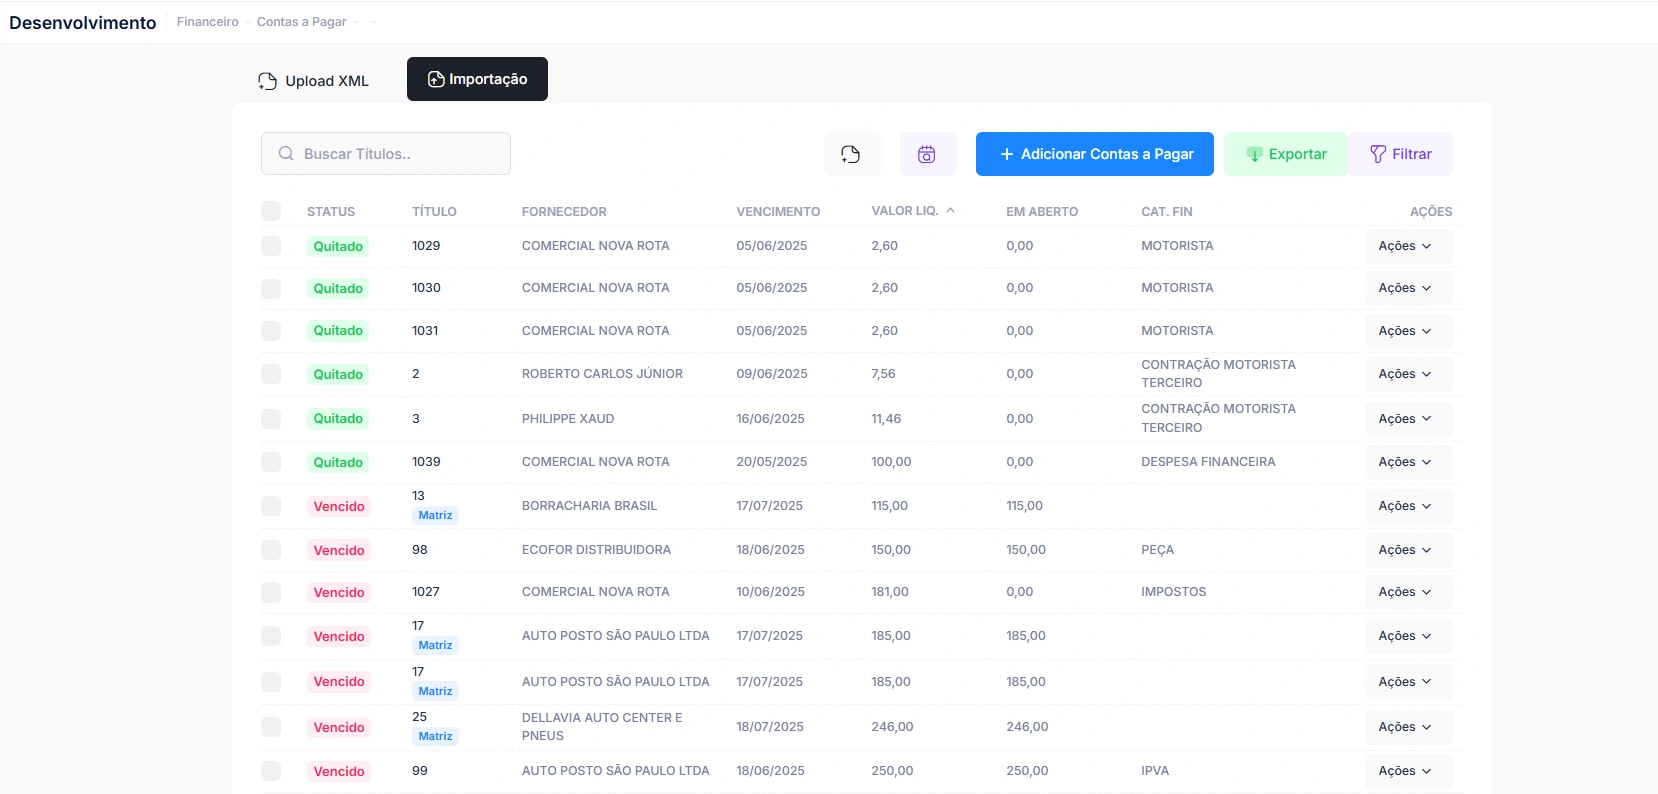Click the download icon in Exportar
Image resolution: width=1658 pixels, height=794 pixels.
[1254, 154]
